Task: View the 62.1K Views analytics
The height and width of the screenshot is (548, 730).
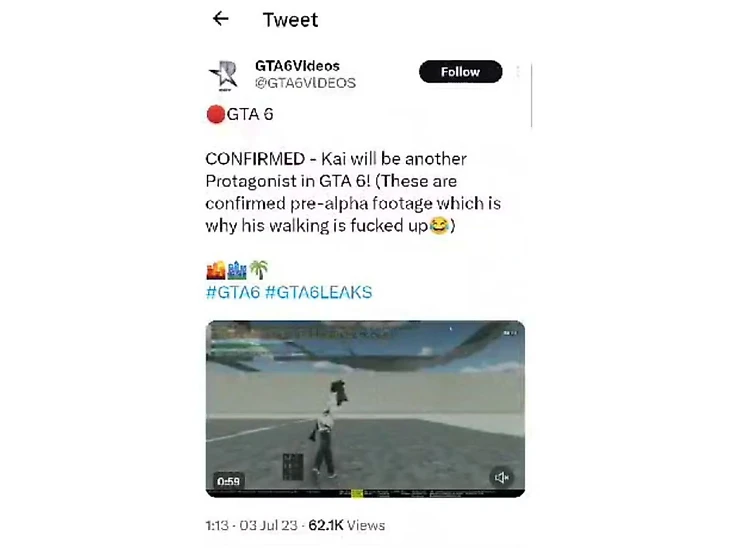Action: pos(346,525)
